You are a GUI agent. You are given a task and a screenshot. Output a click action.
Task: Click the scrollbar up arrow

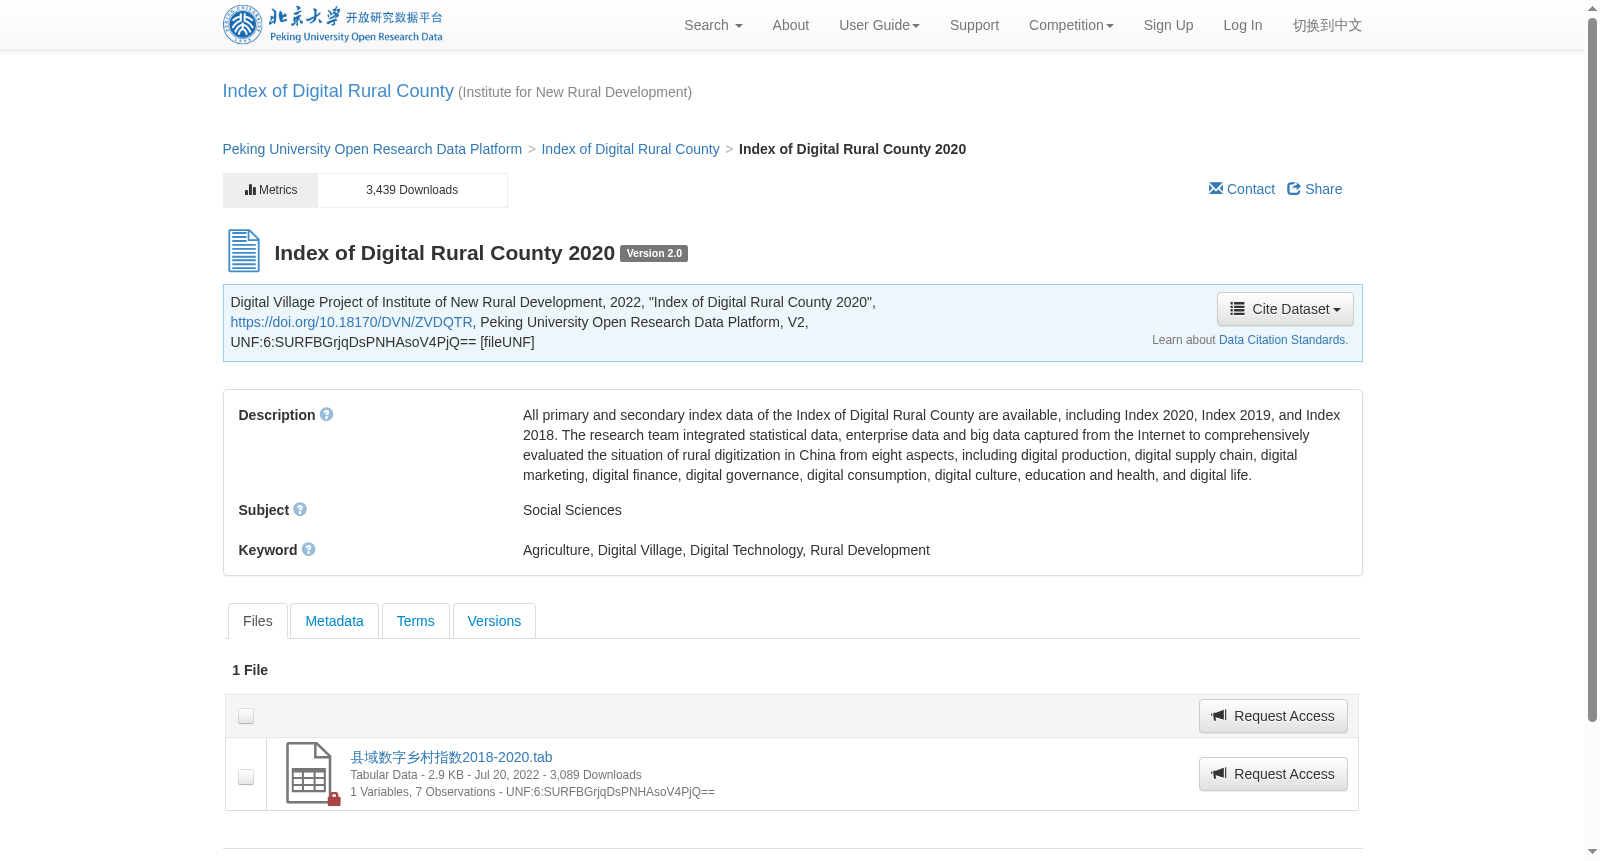(x=1593, y=8)
